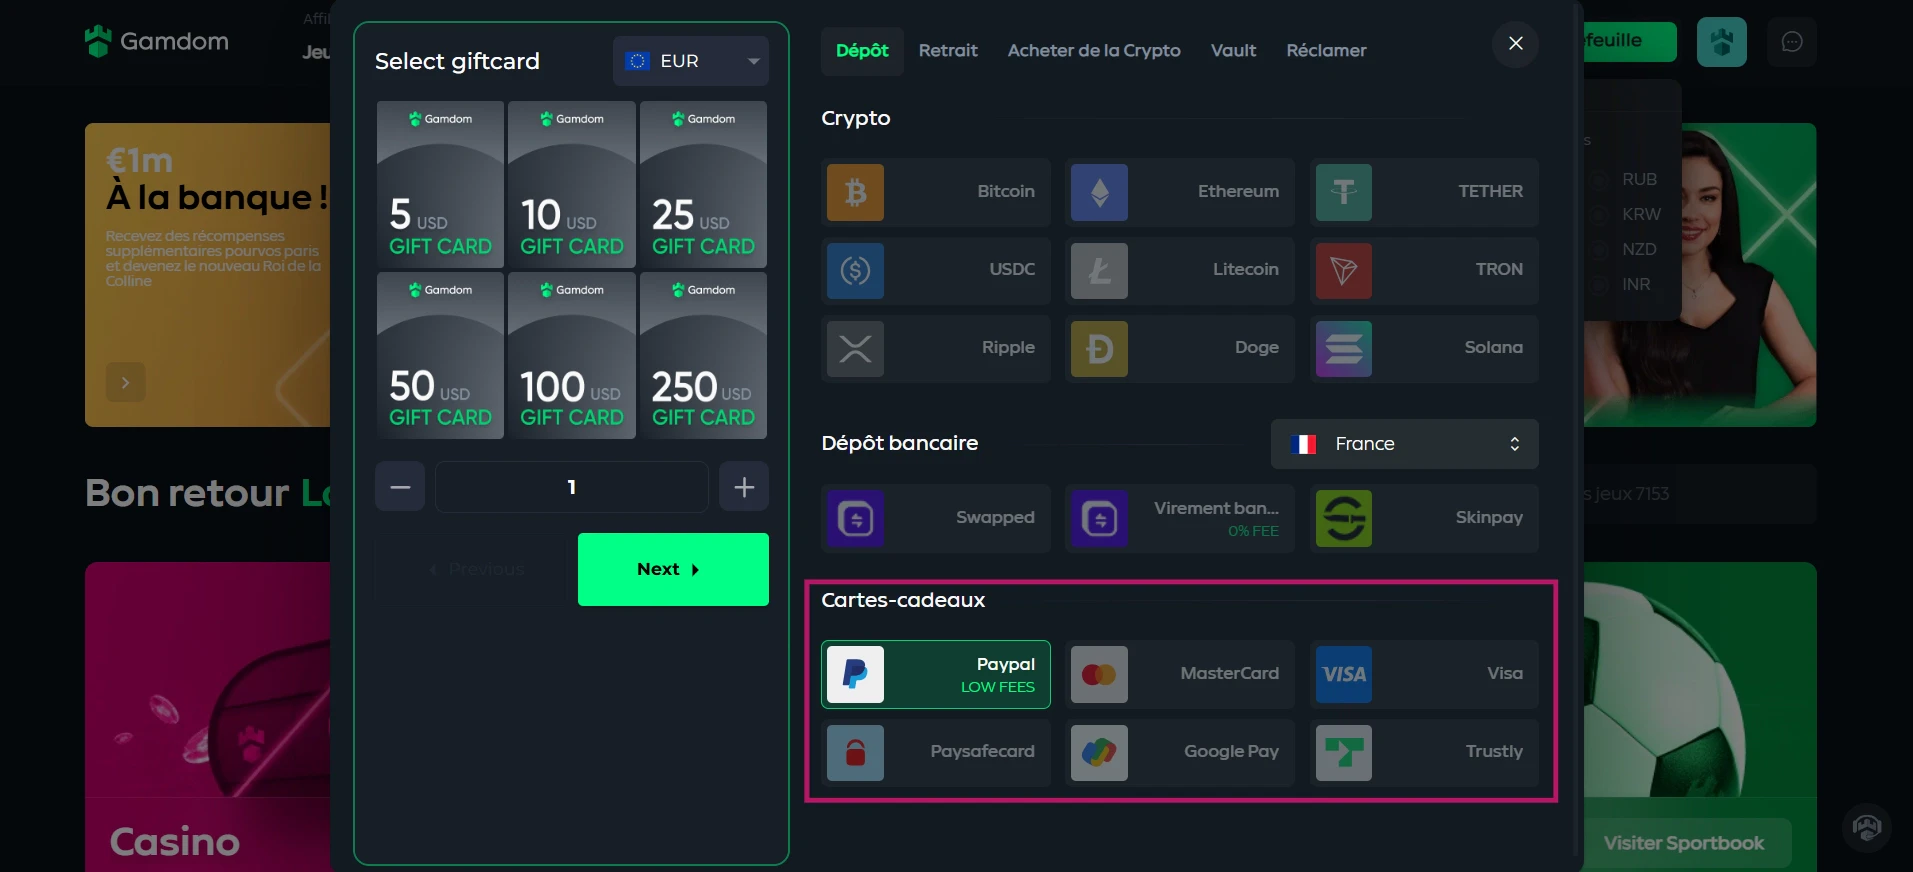Viewport: 1913px width, 872px height.
Task: Pick Ripple as deposit method
Action: 936,348
